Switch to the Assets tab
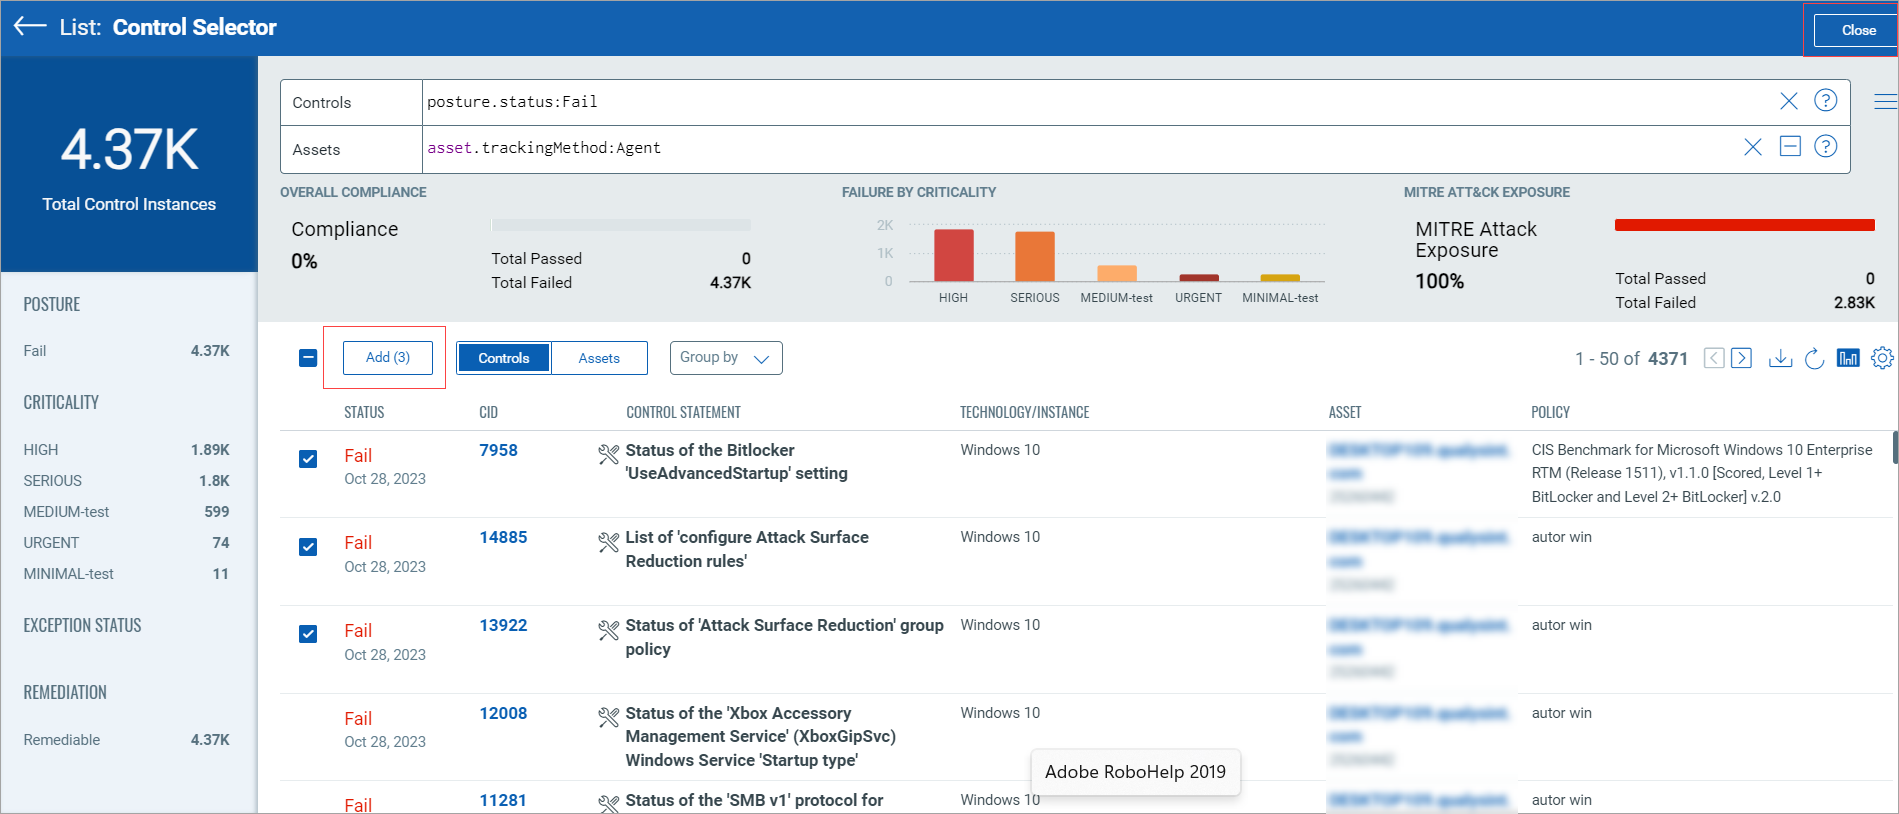The width and height of the screenshot is (1899, 814). click(x=599, y=358)
